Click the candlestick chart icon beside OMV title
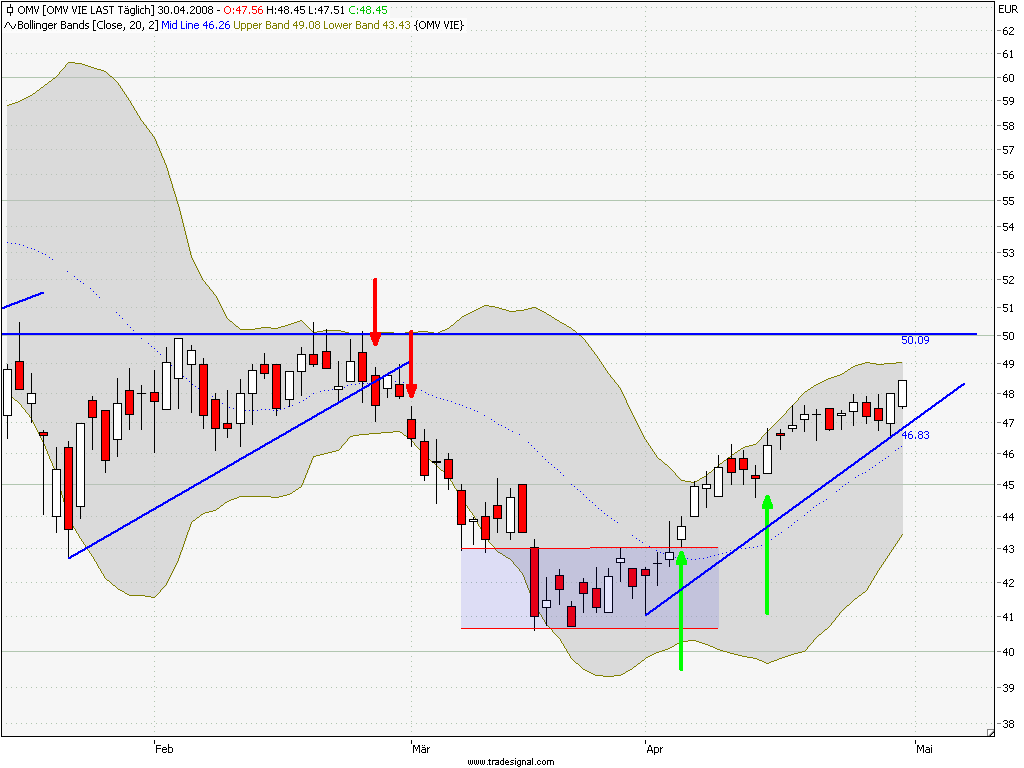The height and width of the screenshot is (768, 1024). (9, 10)
